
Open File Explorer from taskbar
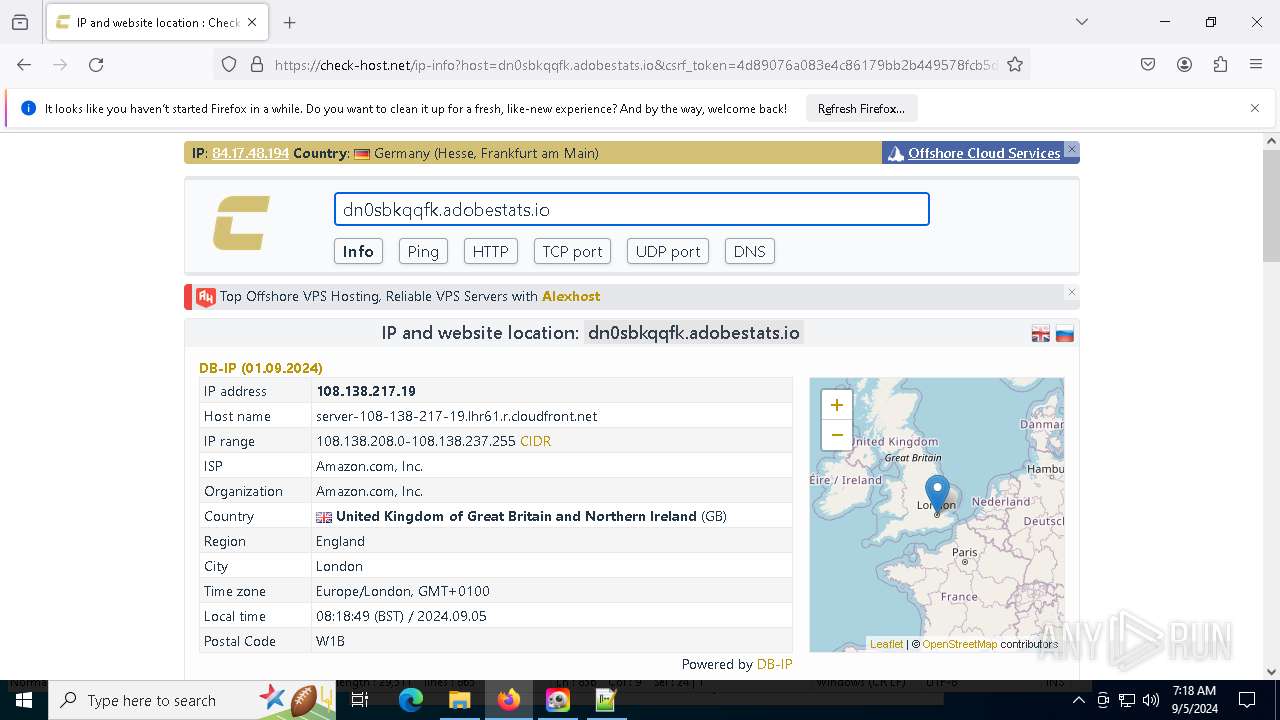click(x=459, y=700)
